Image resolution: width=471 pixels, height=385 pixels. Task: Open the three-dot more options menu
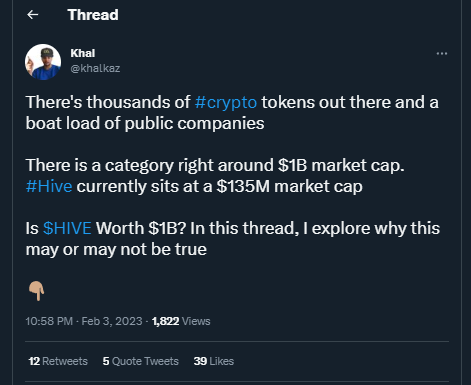coord(442,53)
